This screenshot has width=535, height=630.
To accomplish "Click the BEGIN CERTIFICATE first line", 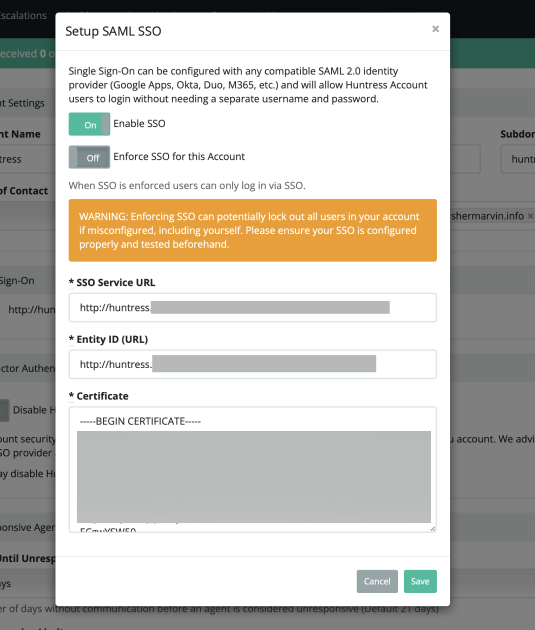I will coord(140,421).
